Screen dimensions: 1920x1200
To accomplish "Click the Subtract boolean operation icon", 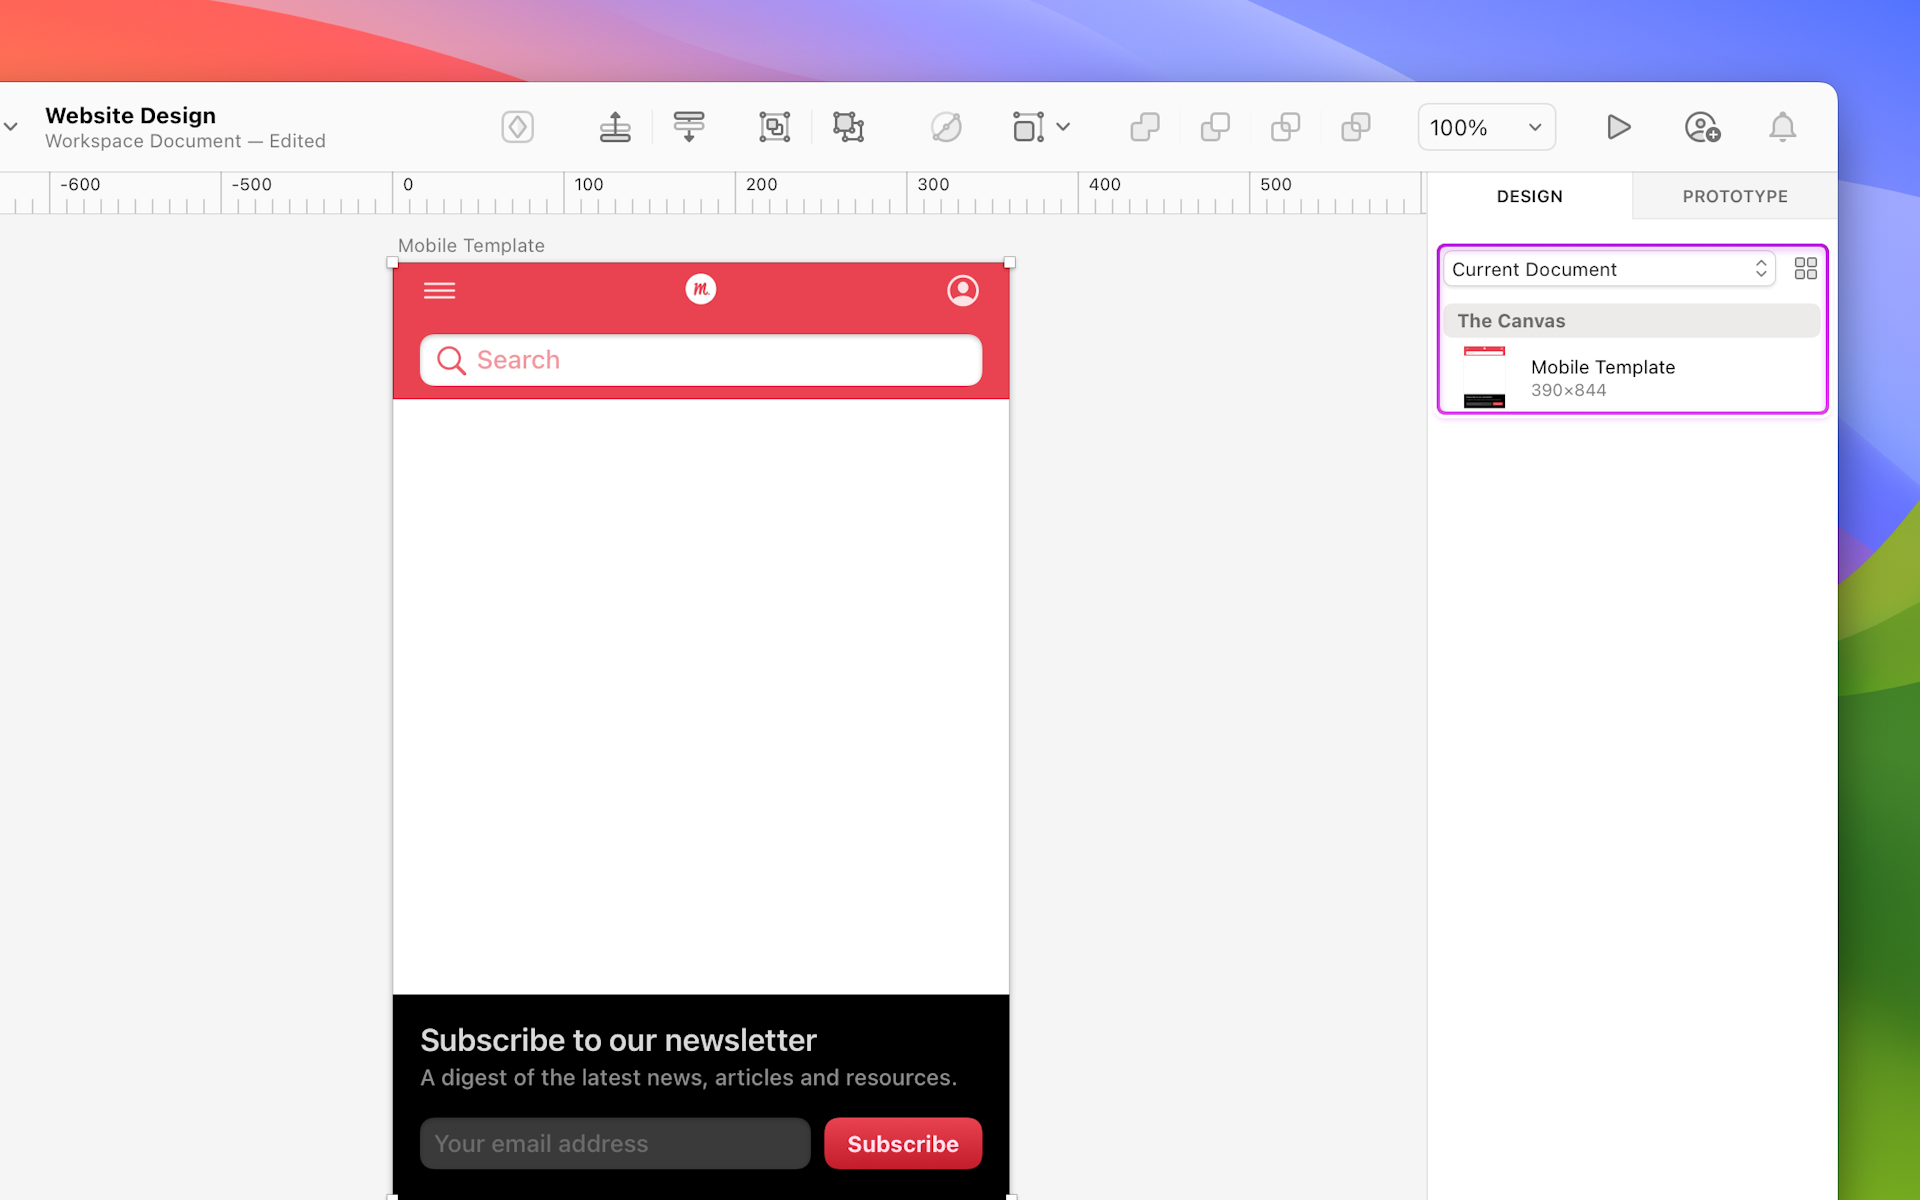I will coord(1215,127).
